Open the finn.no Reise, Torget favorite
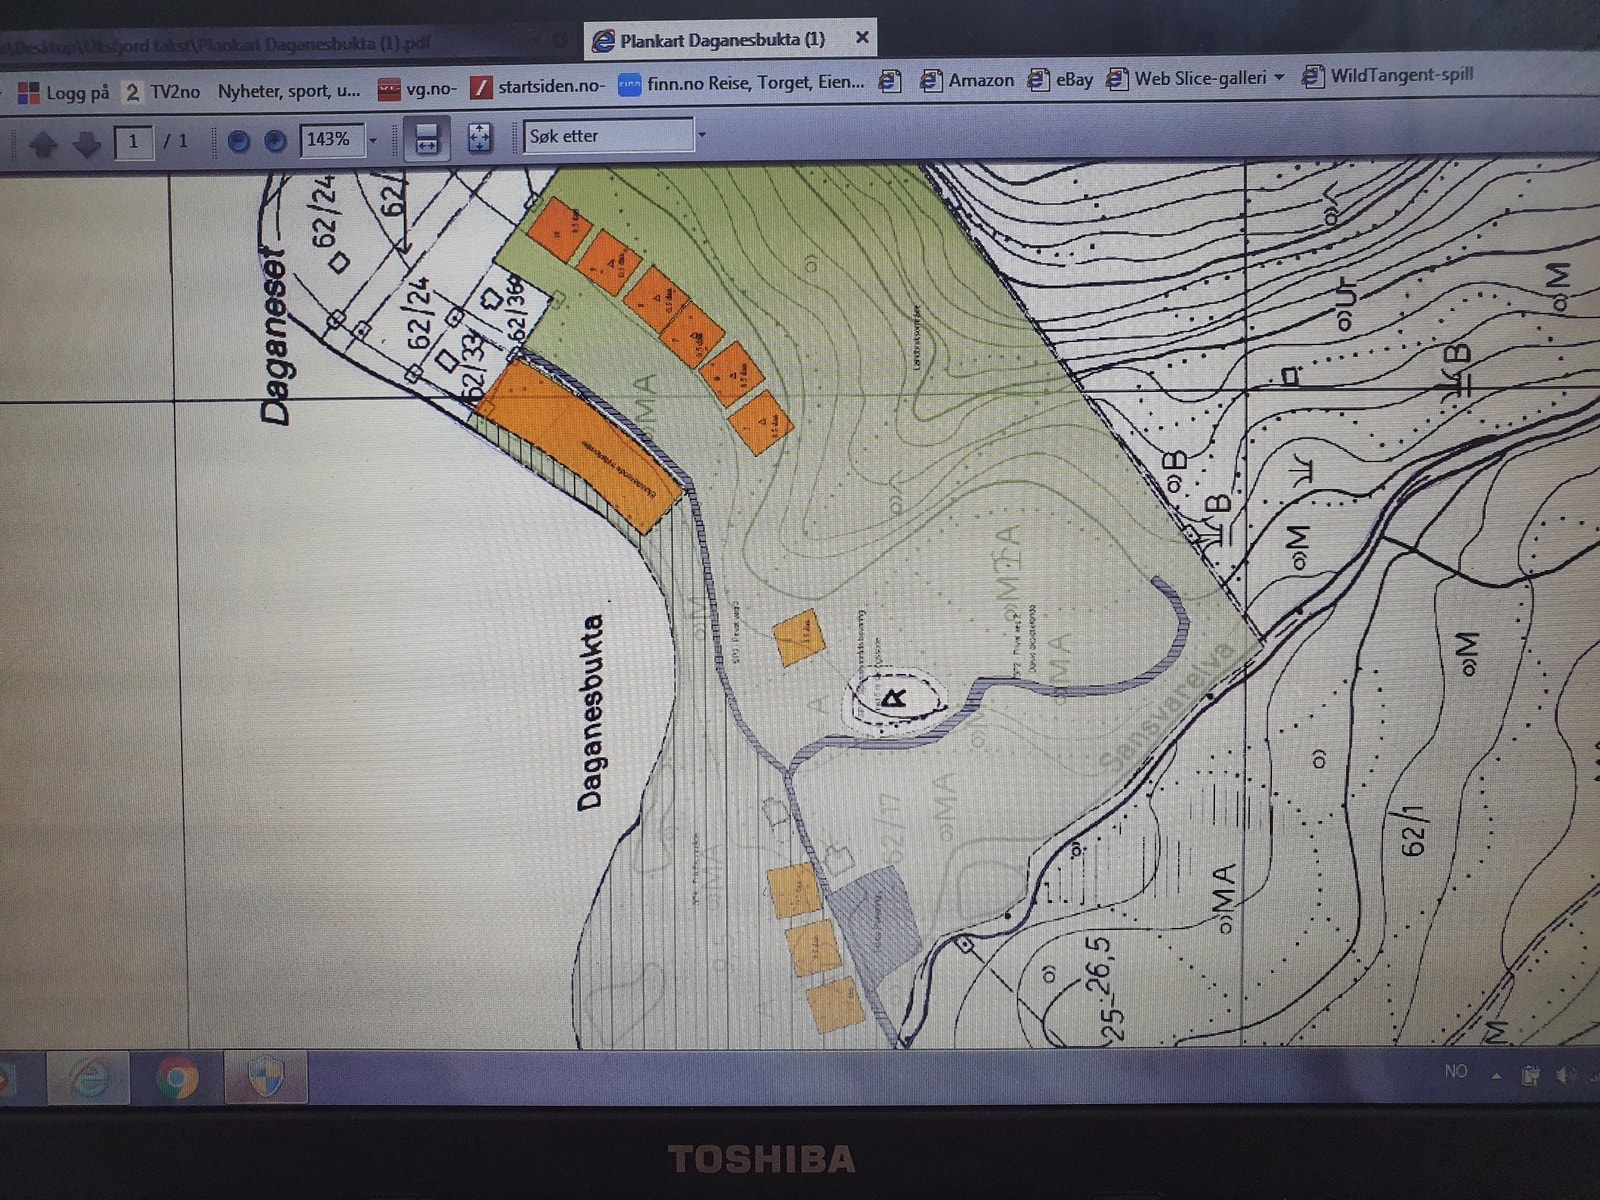1600x1200 pixels. pyautogui.click(x=741, y=83)
